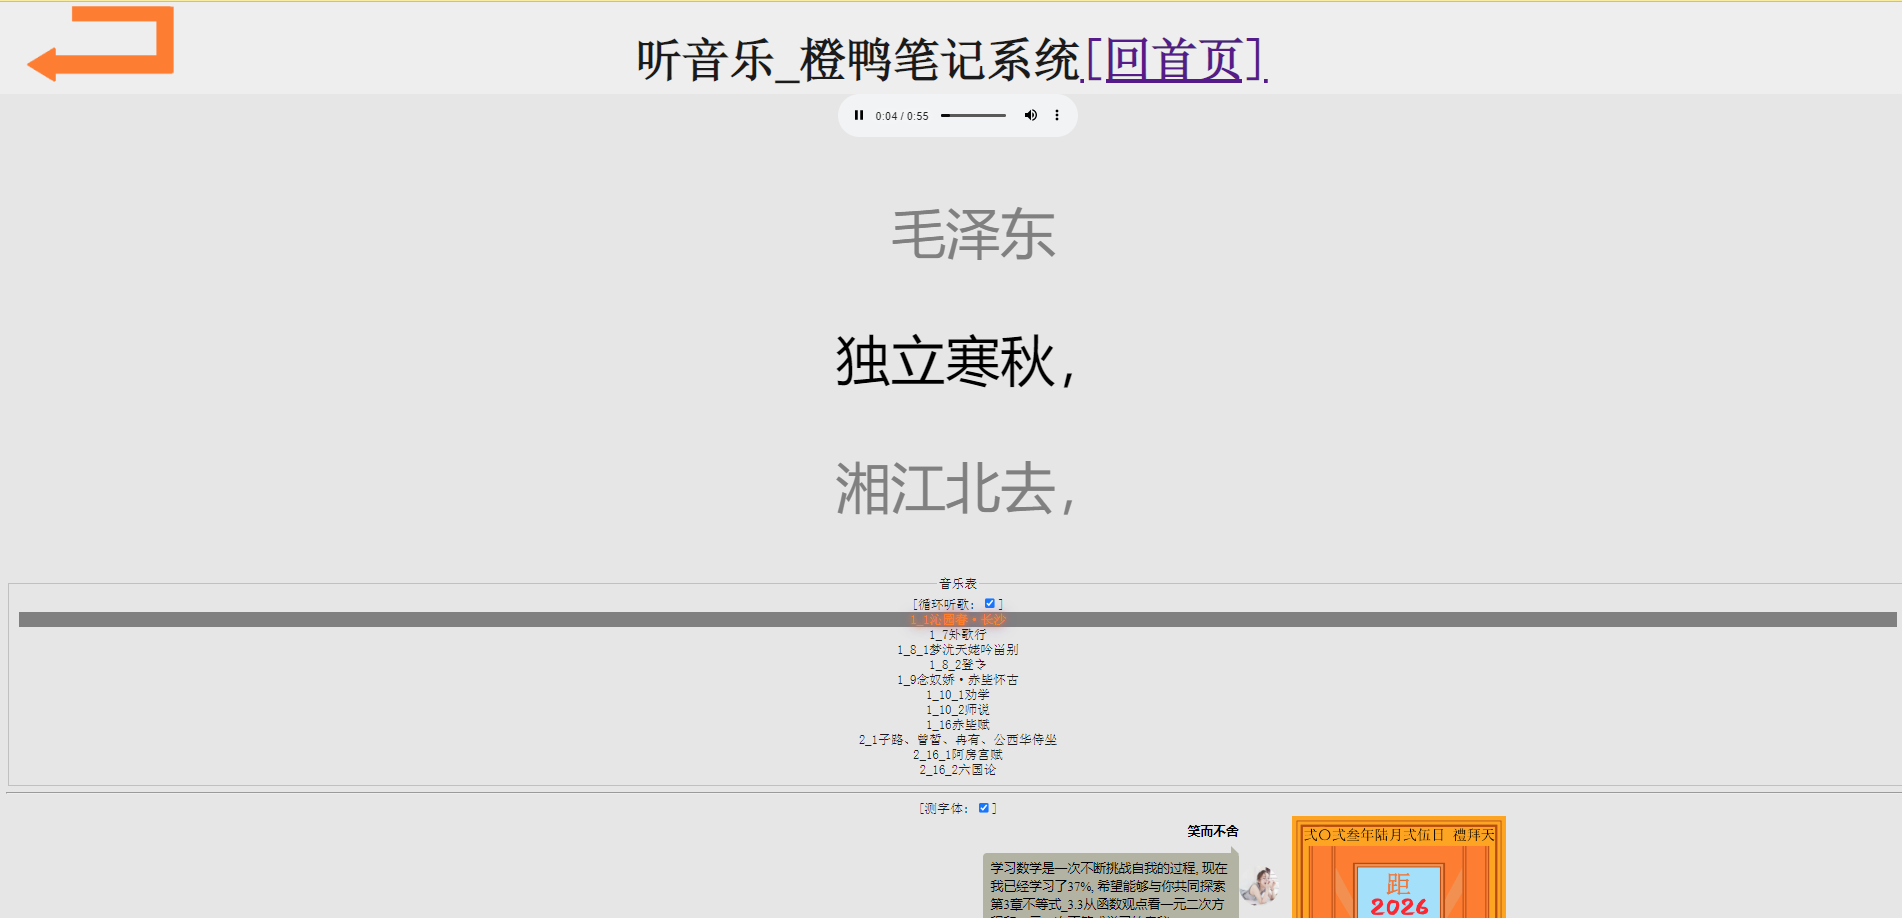Screen dimensions: 1902x918
Task: Choose 1_8_2登高 in the music list
Action: coord(957,664)
